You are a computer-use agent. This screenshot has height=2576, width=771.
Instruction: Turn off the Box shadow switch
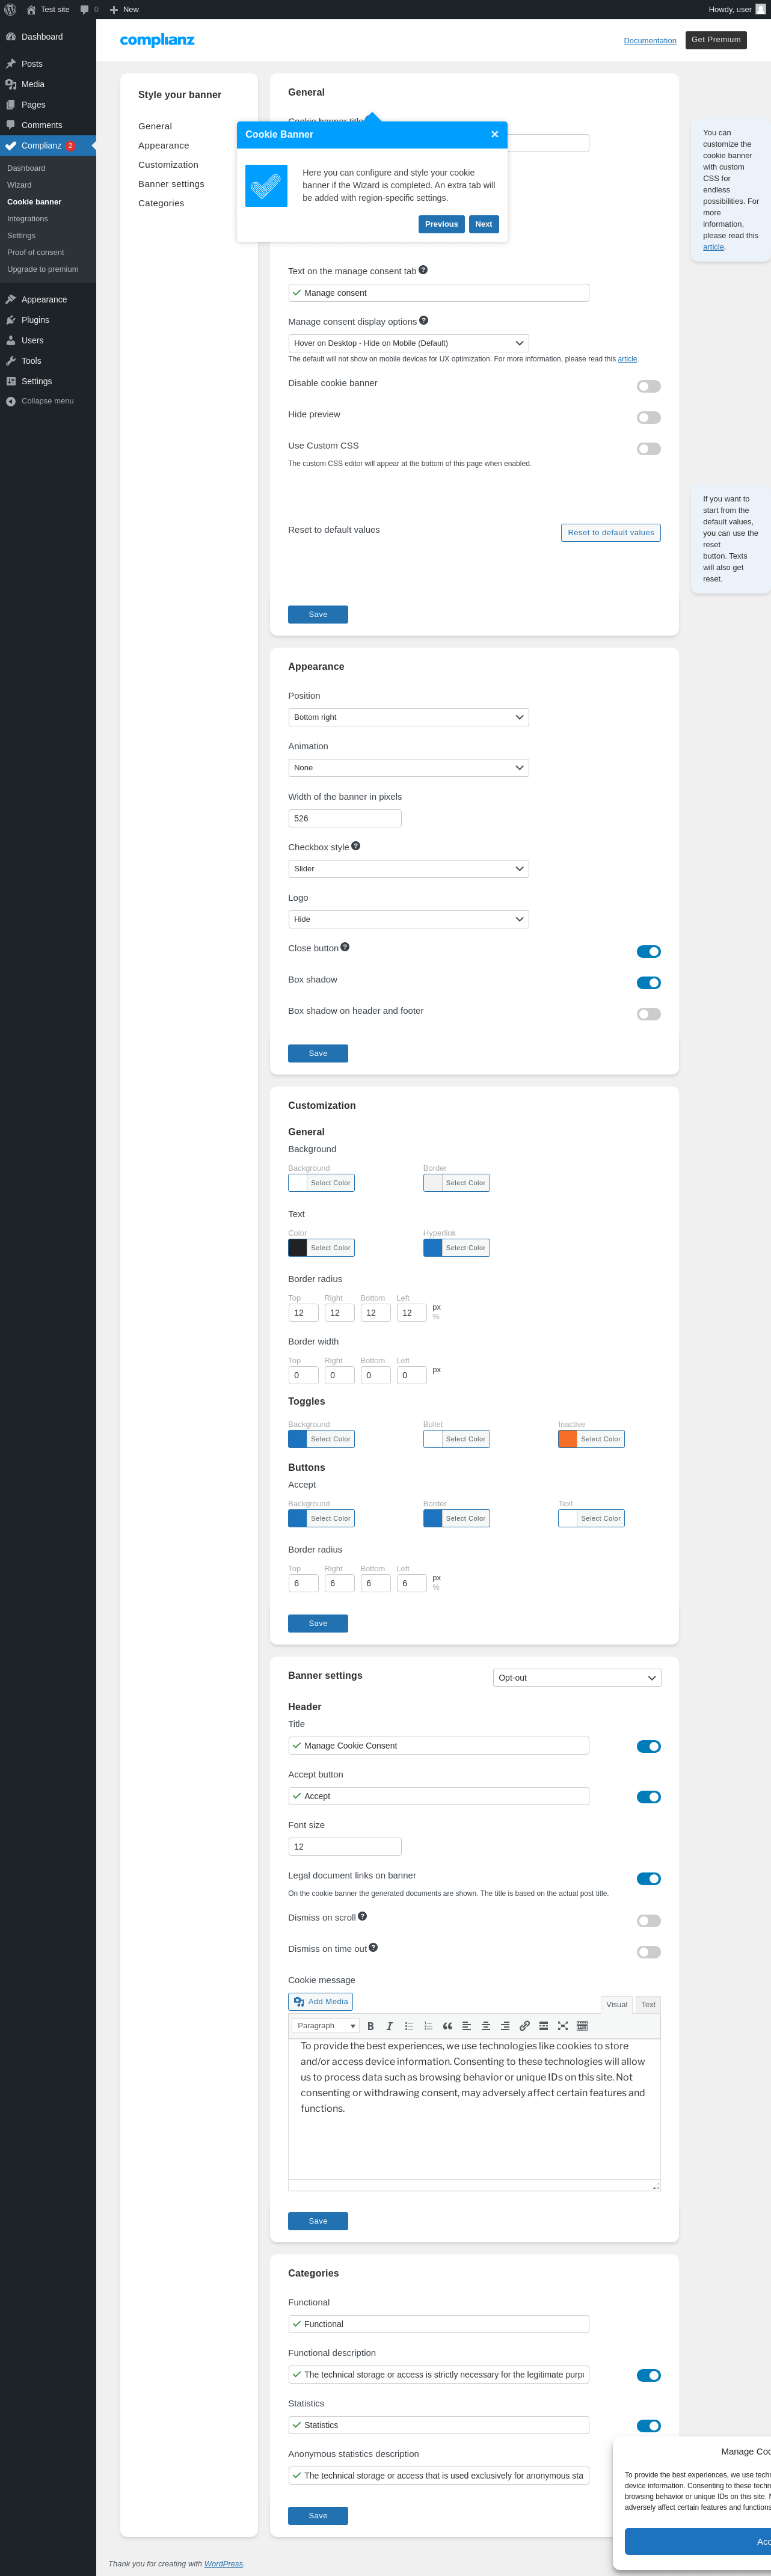click(x=649, y=982)
